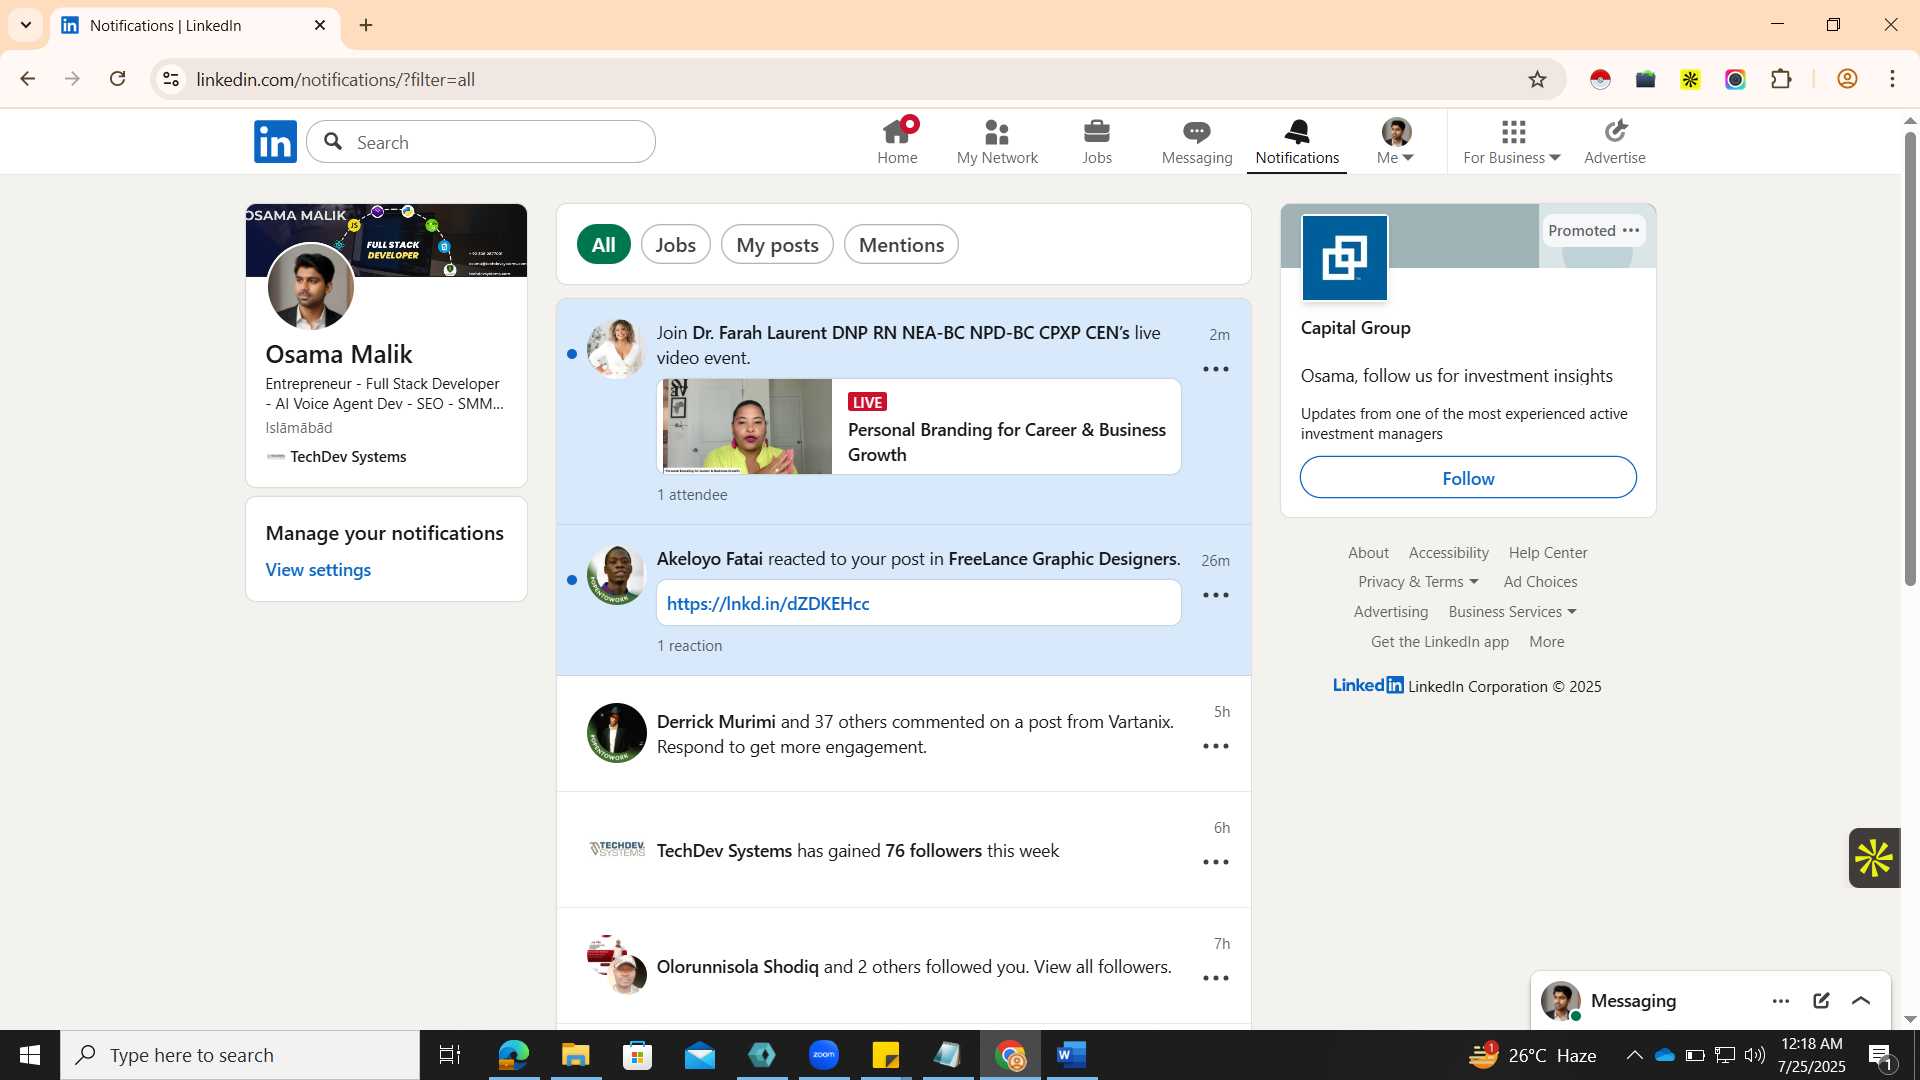Open the promoted ad options menu
The height and width of the screenshot is (1080, 1920).
coord(1631,231)
